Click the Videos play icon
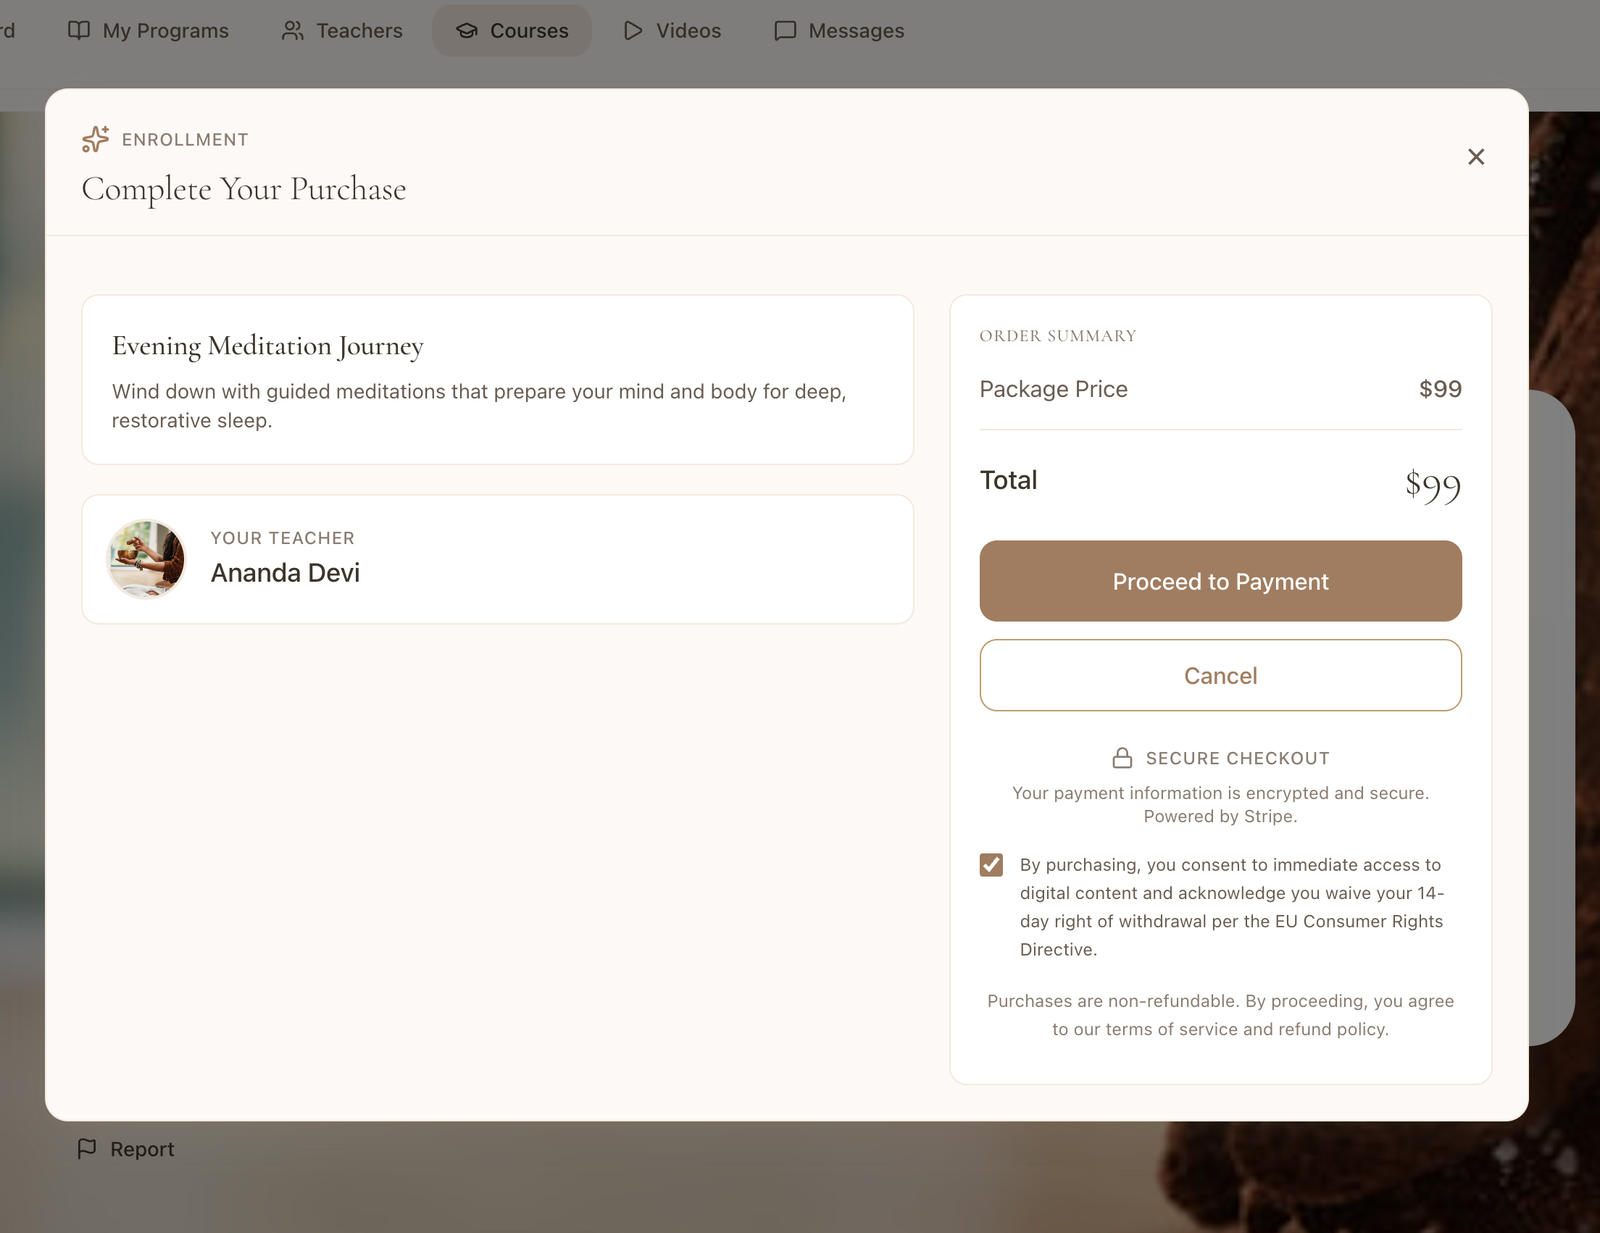 coord(633,31)
